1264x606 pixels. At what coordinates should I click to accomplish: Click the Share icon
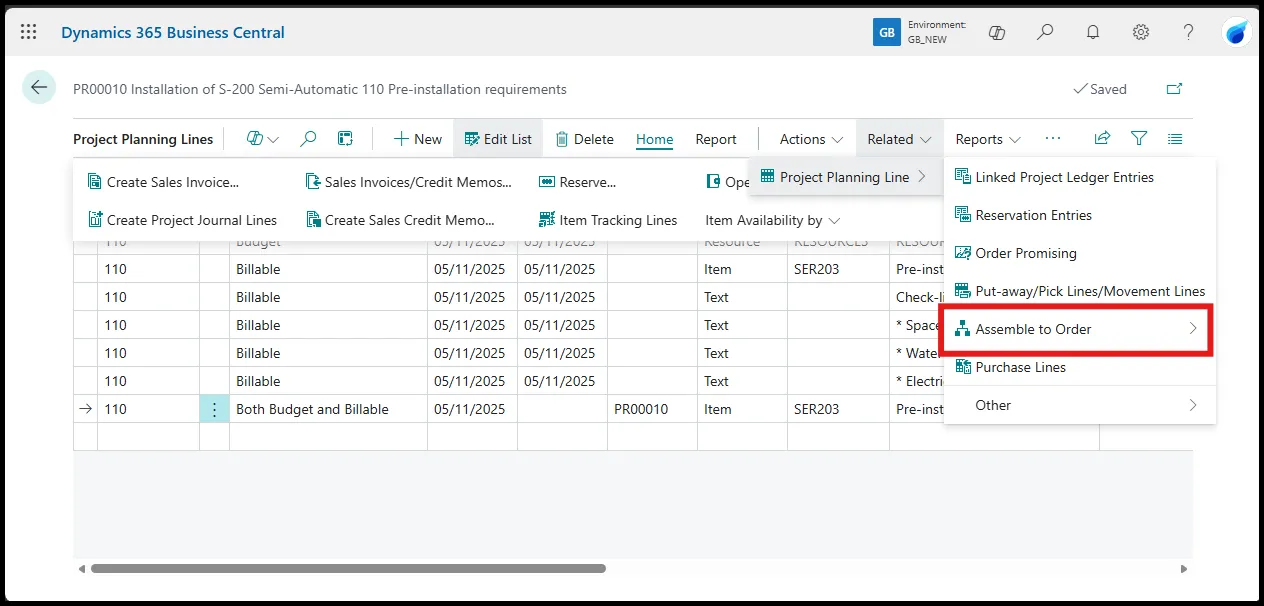(1102, 139)
